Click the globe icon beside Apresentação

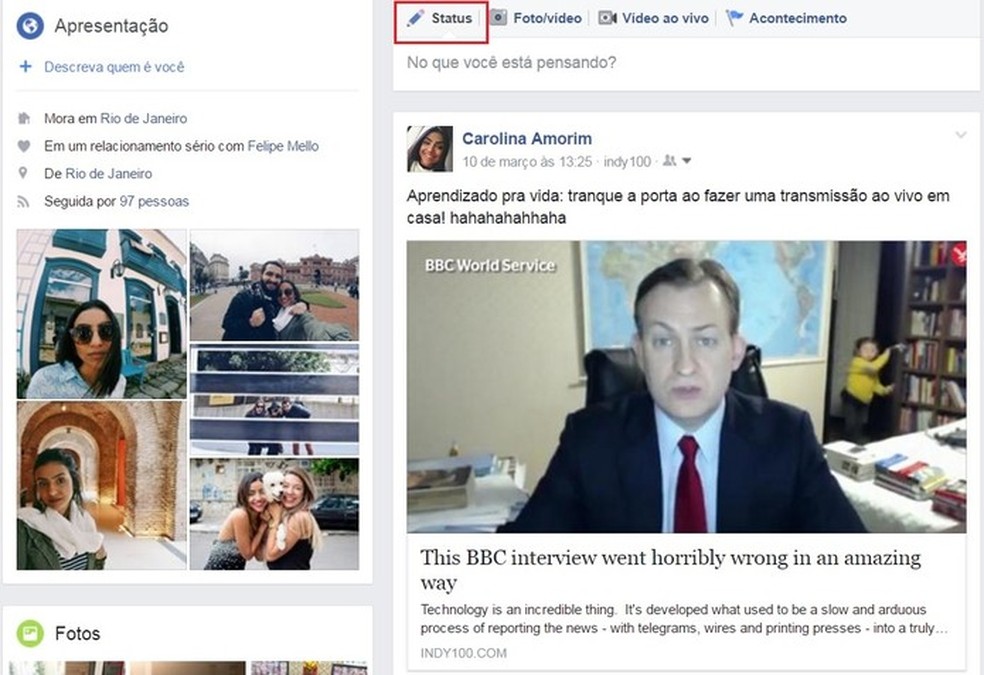pyautogui.click(x=29, y=26)
